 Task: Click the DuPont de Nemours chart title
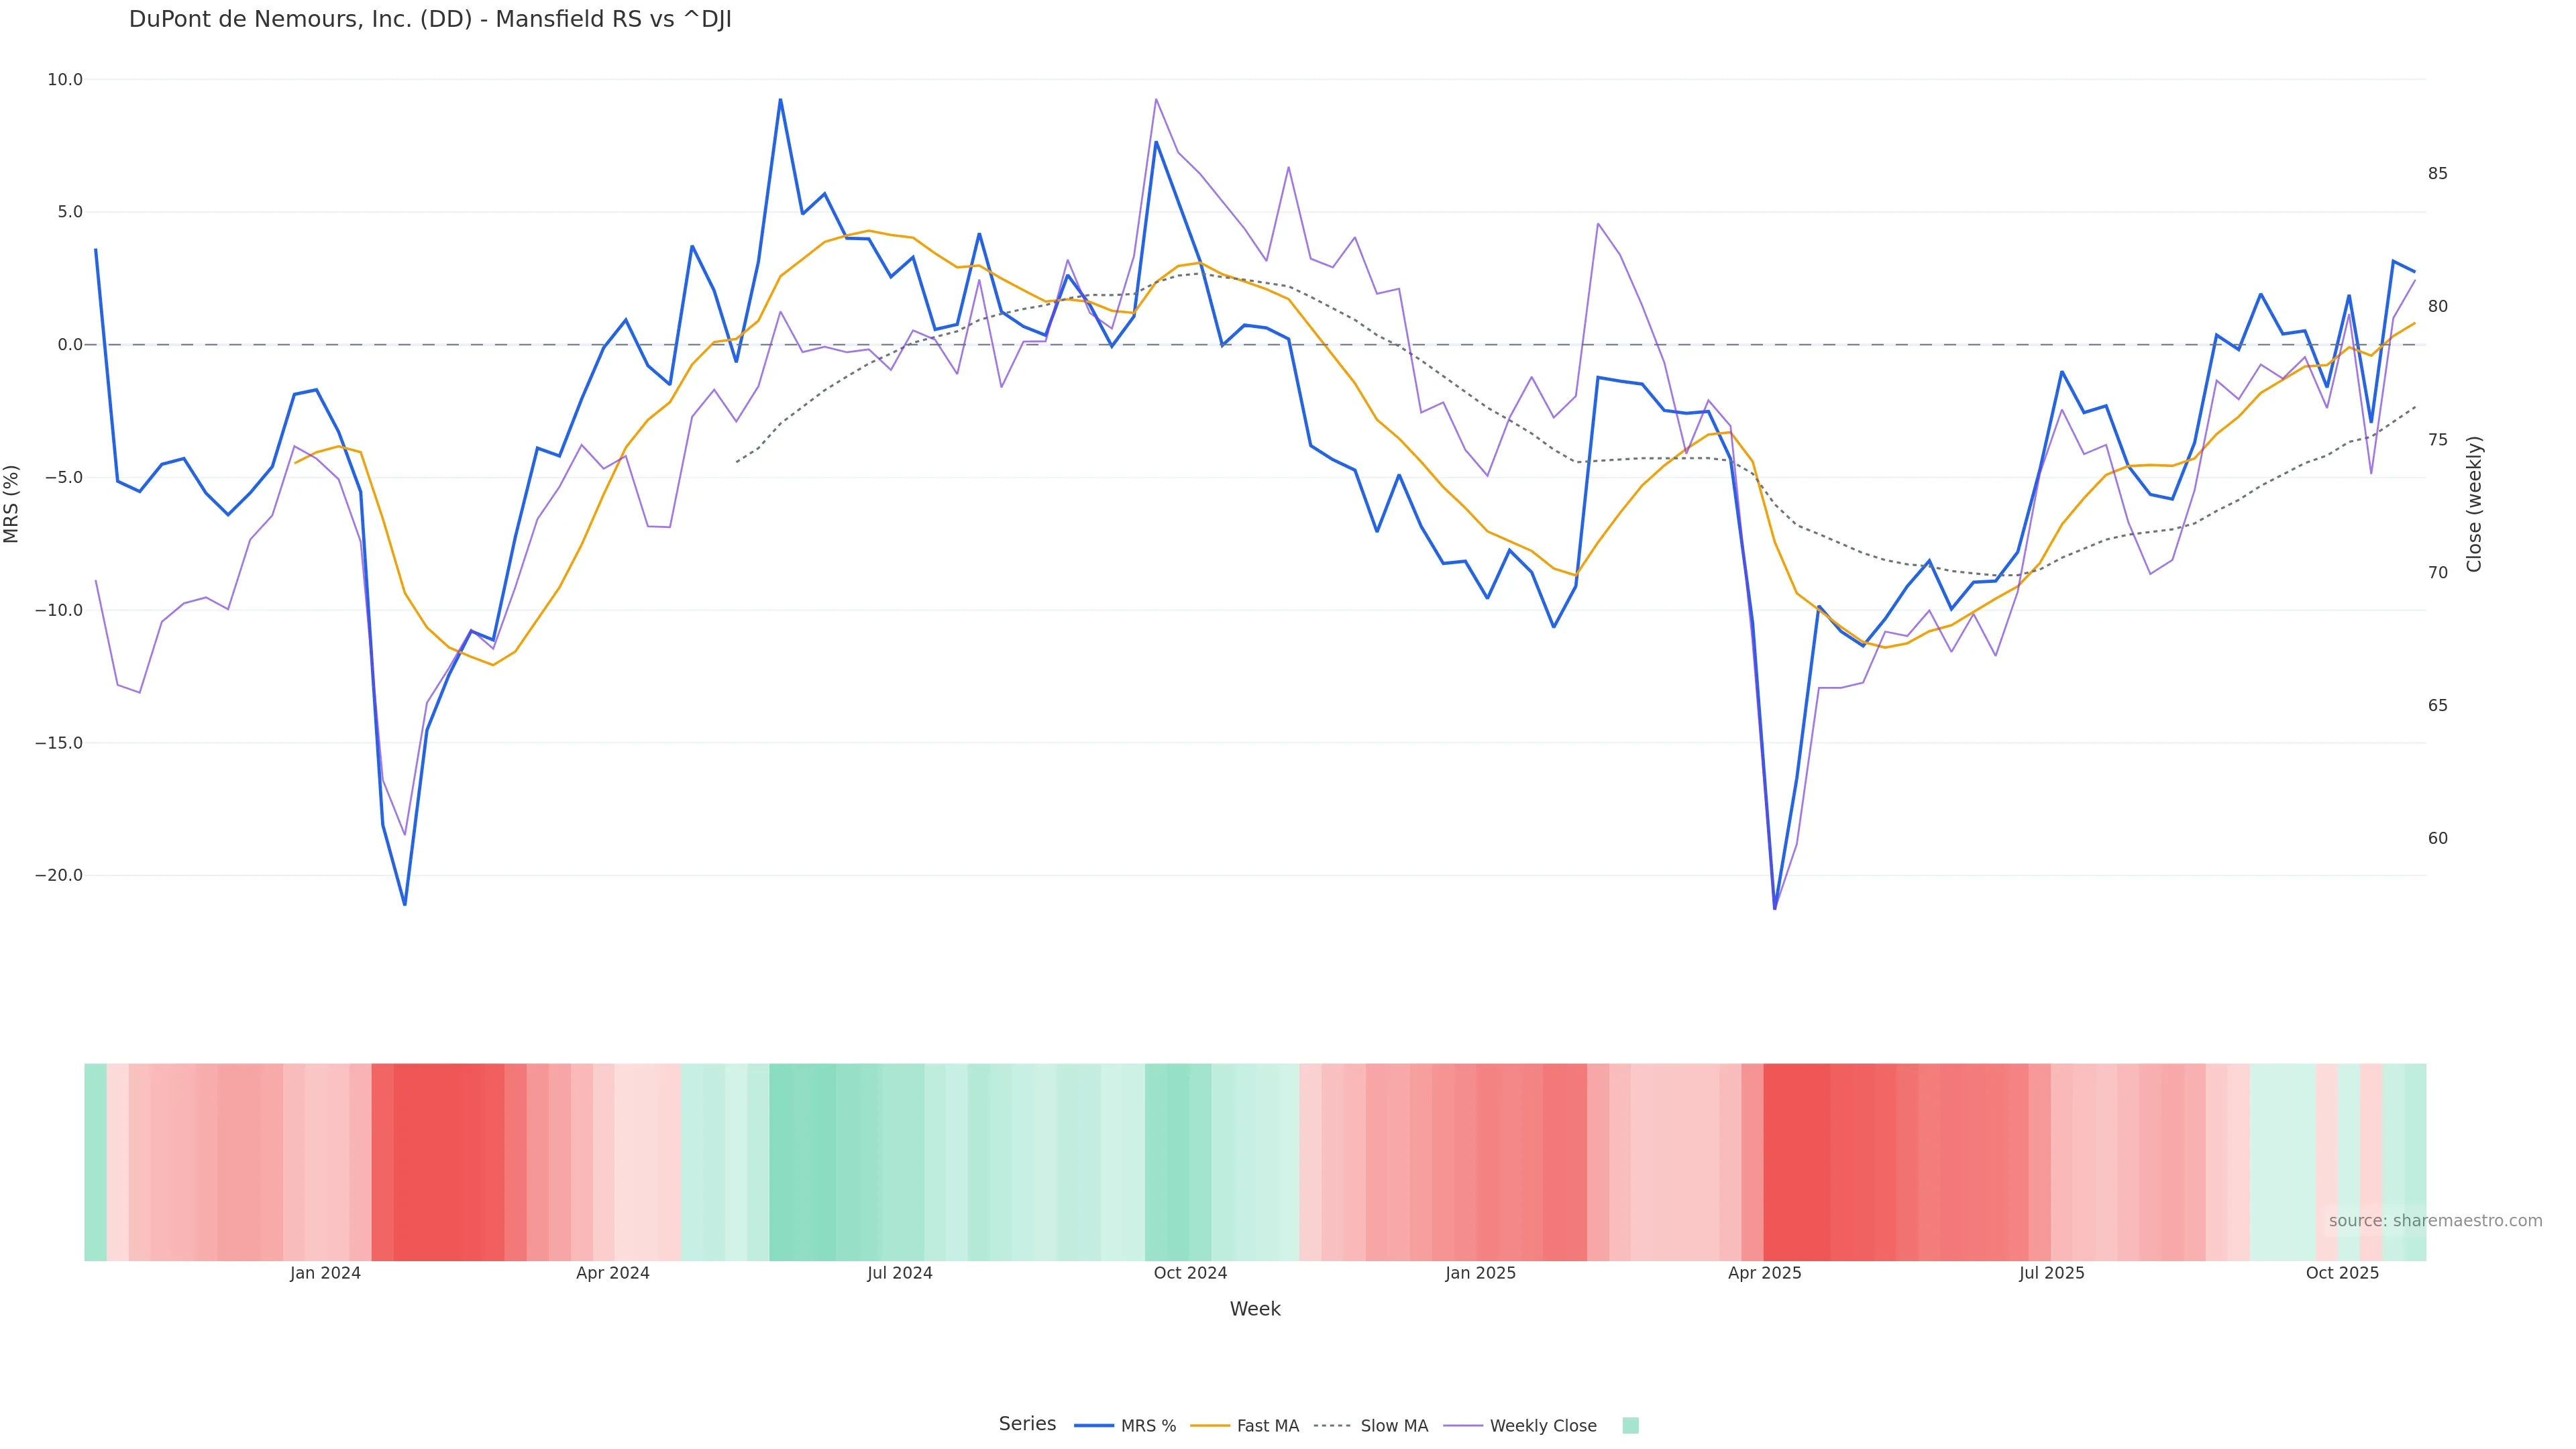(x=430, y=20)
